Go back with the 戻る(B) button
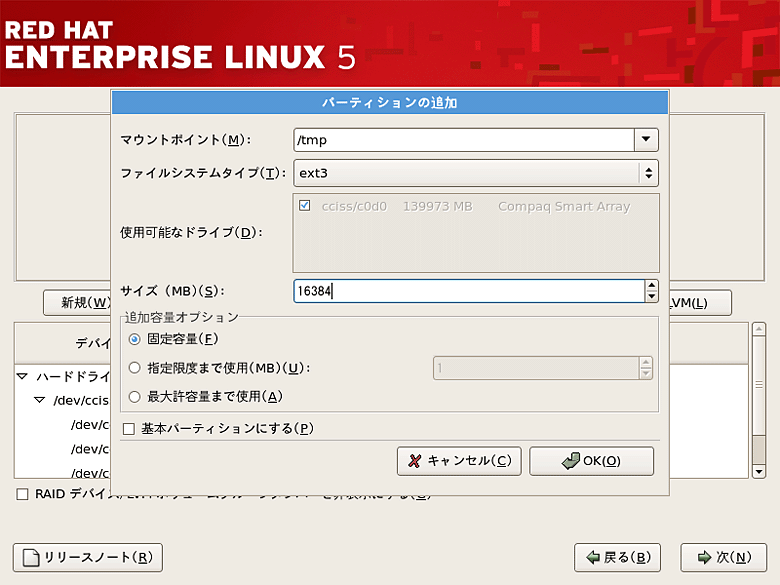This screenshot has height=585, width=780. [x=617, y=558]
